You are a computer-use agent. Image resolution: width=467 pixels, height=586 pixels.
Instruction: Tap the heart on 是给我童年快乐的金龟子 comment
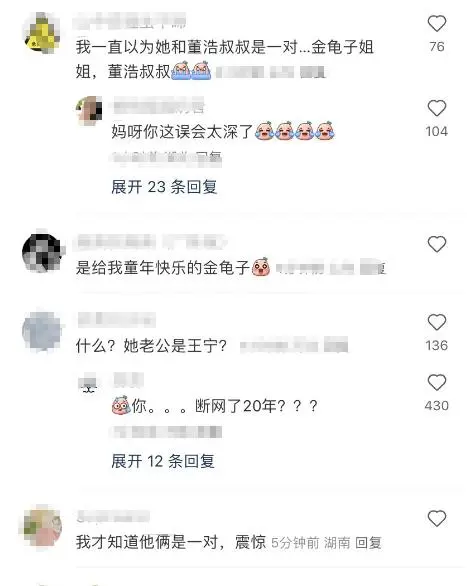click(436, 244)
